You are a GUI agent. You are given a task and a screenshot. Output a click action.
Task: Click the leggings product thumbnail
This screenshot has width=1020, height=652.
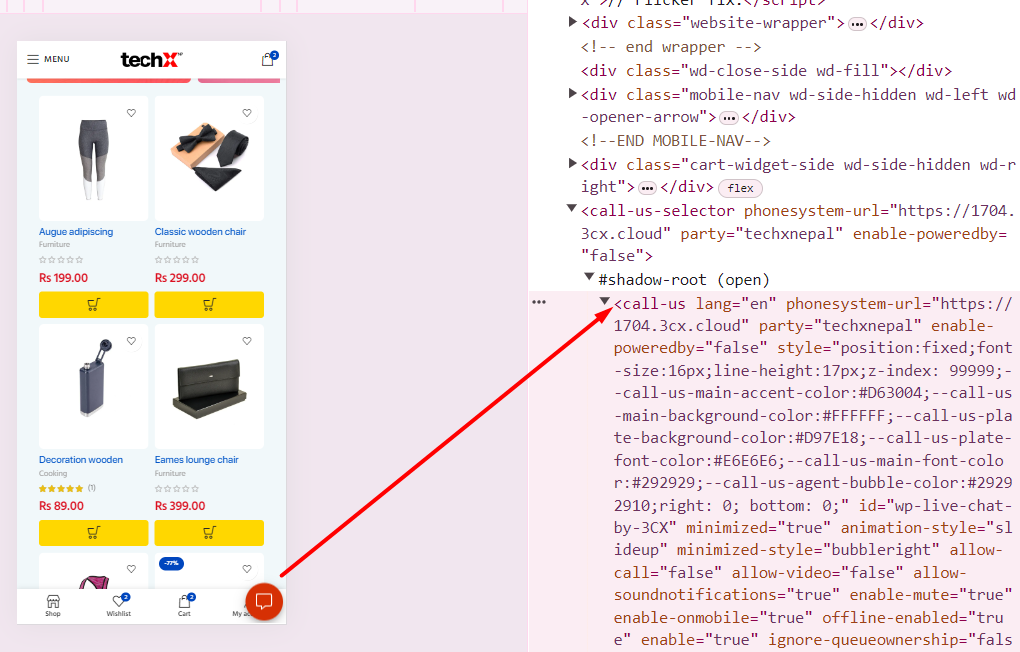[94, 159]
